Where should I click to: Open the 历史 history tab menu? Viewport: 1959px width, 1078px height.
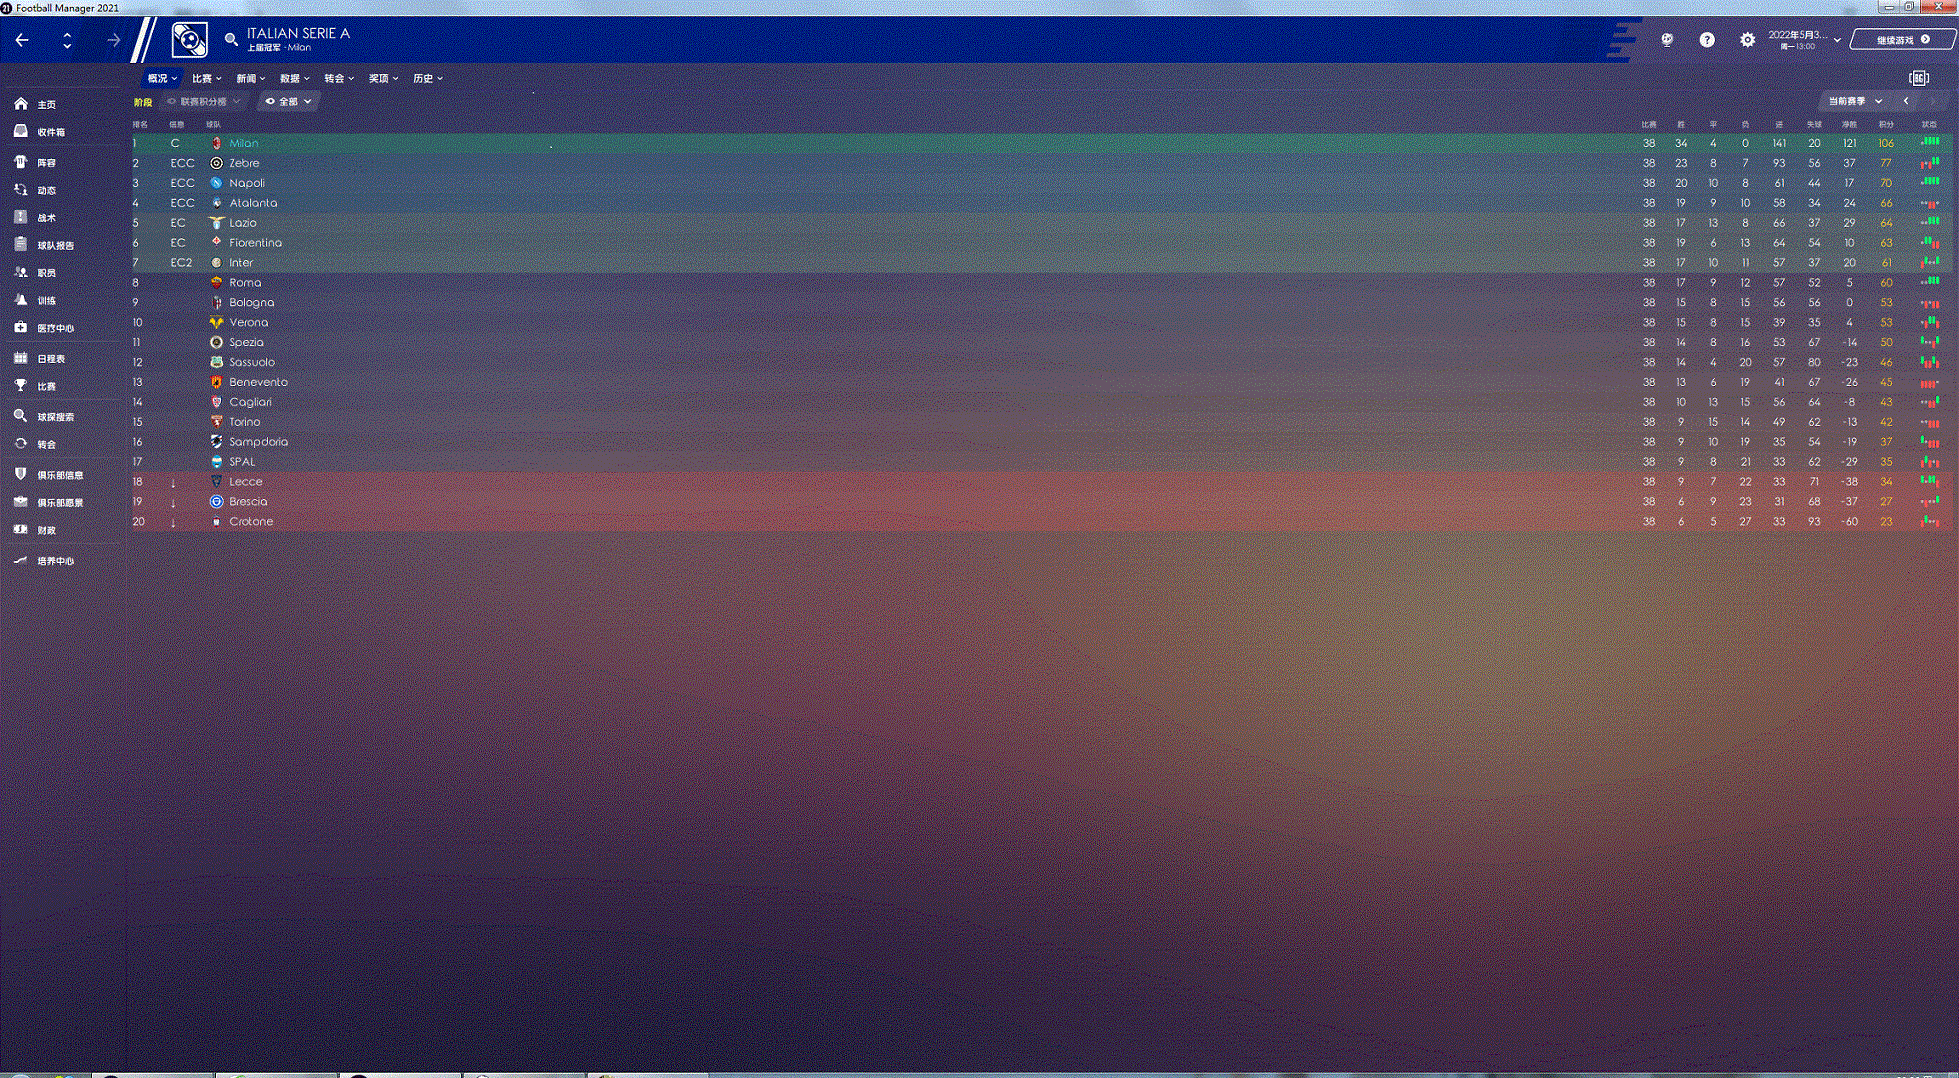(x=427, y=78)
